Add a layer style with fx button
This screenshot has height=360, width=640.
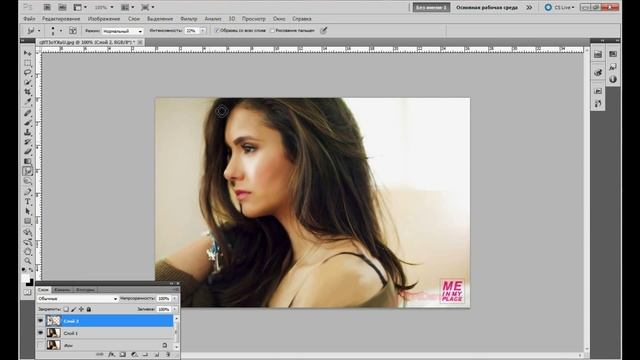point(111,355)
